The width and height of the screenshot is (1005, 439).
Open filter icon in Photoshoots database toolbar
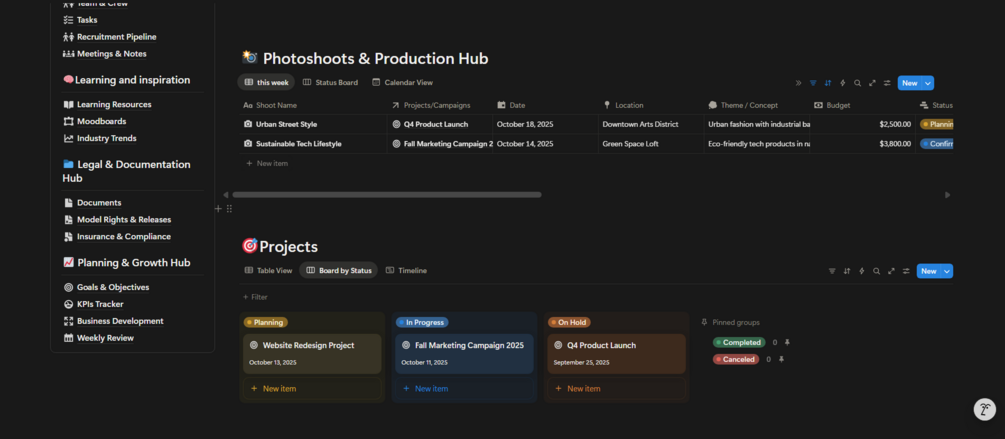click(813, 83)
